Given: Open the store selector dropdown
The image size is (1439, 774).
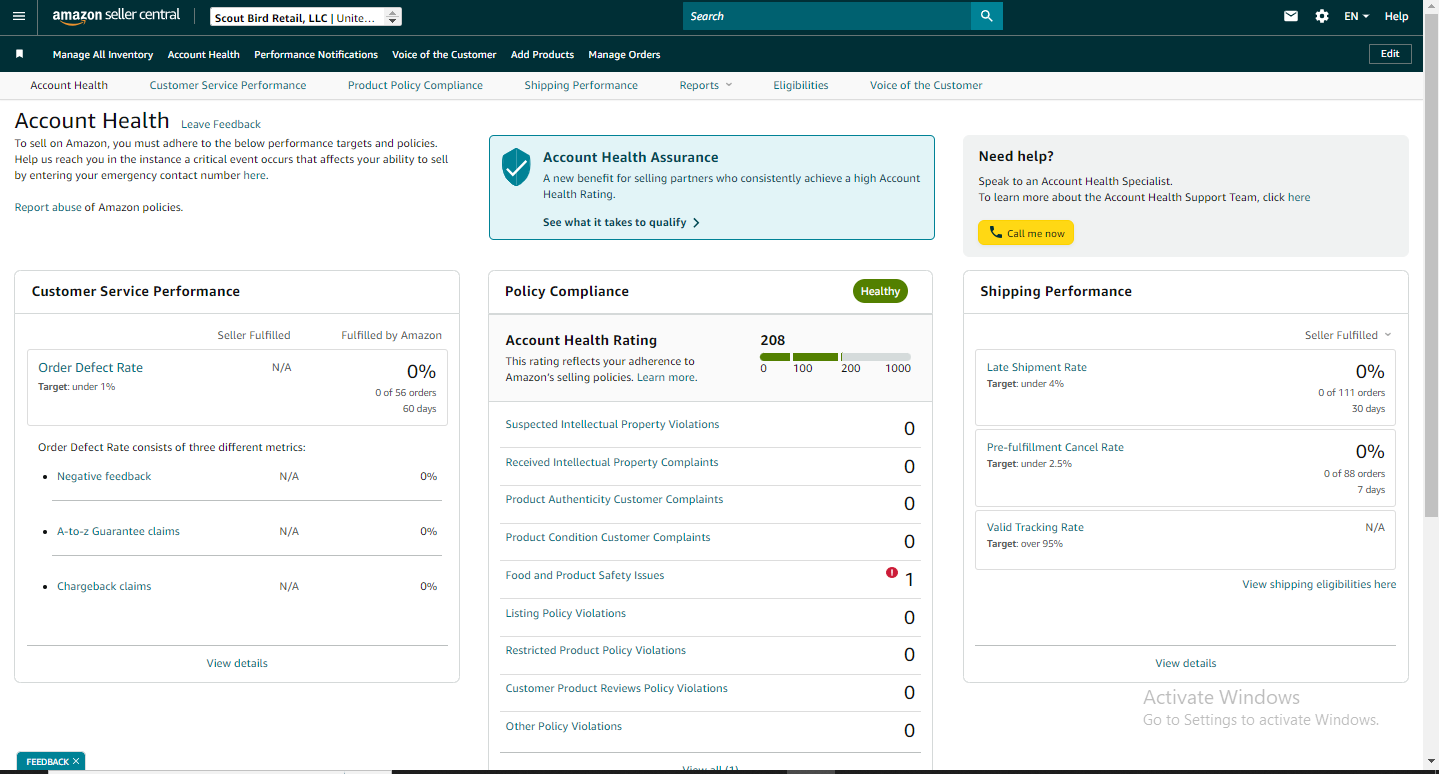Looking at the screenshot, I should click(306, 17).
